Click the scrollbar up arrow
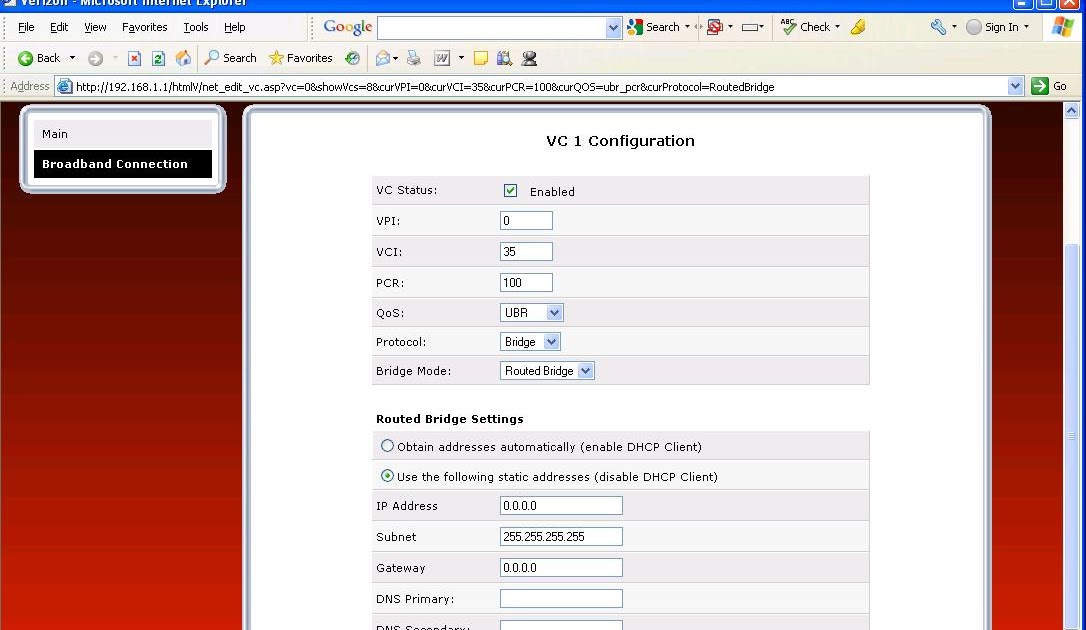 (x=1071, y=111)
